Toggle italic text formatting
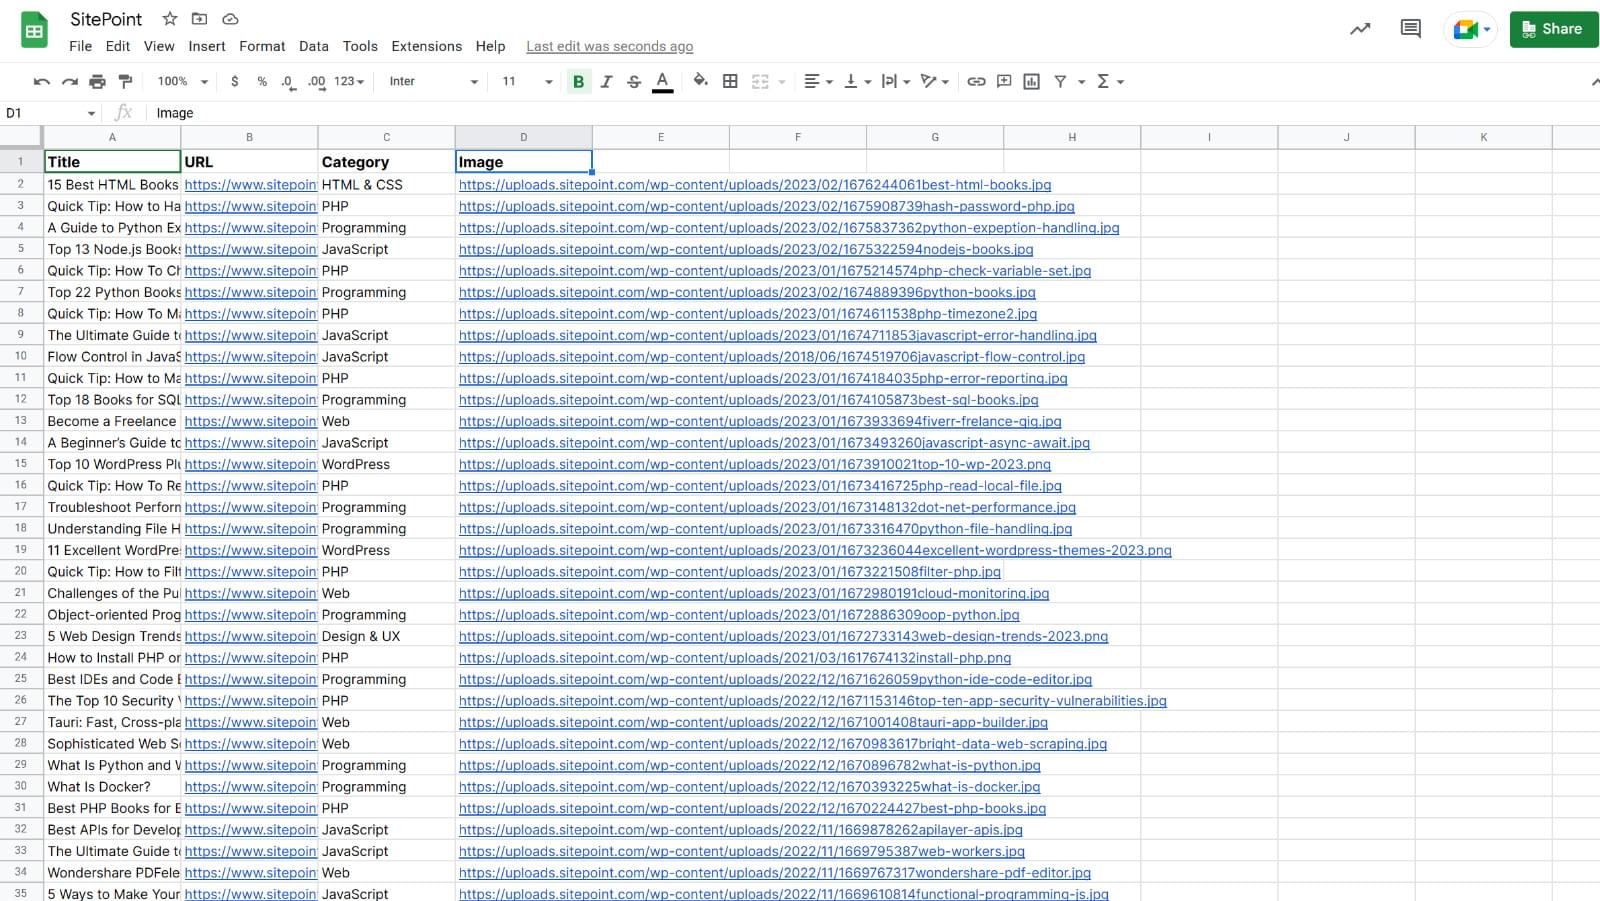This screenshot has height=901, width=1600. coord(606,82)
